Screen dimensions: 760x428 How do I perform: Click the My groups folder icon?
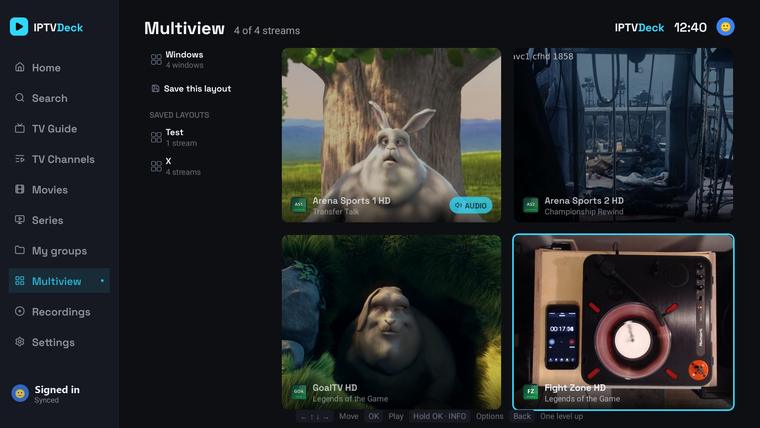pos(20,250)
